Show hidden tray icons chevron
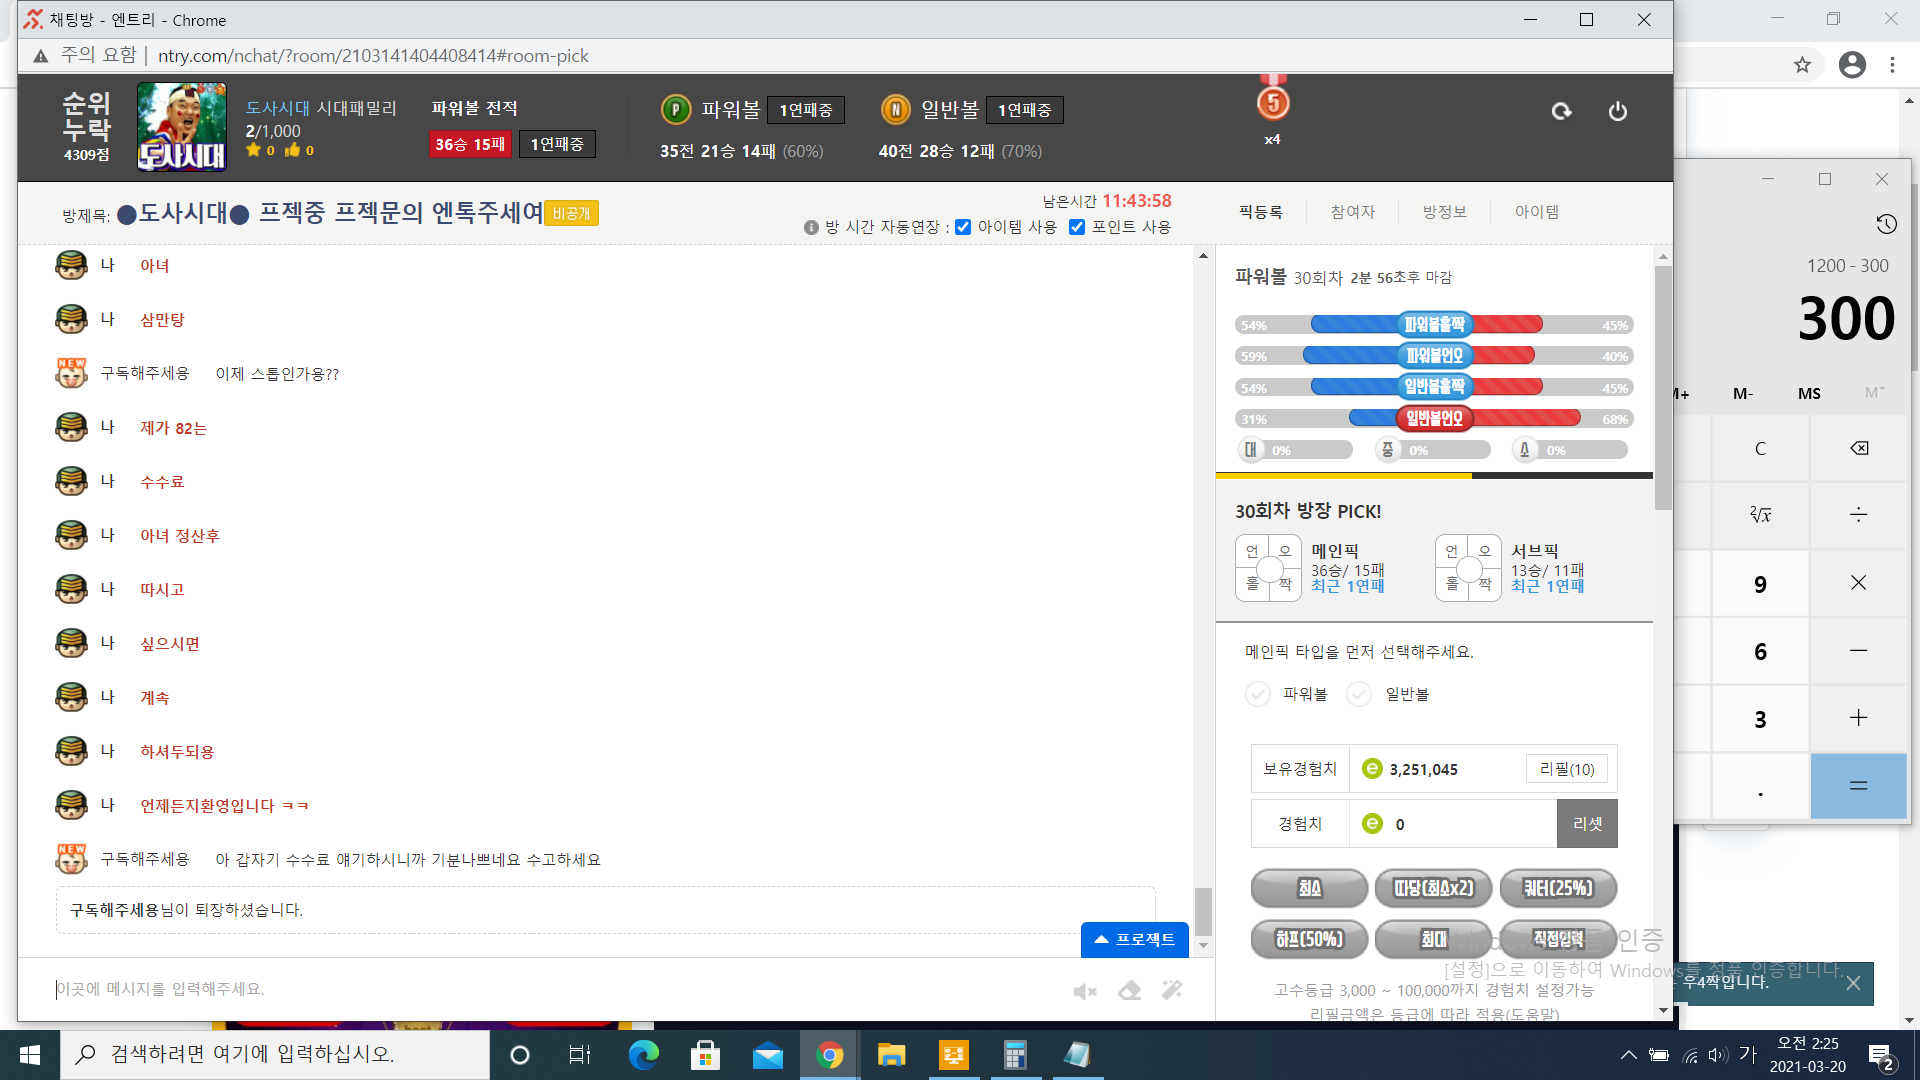The width and height of the screenshot is (1920, 1080). tap(1628, 1055)
